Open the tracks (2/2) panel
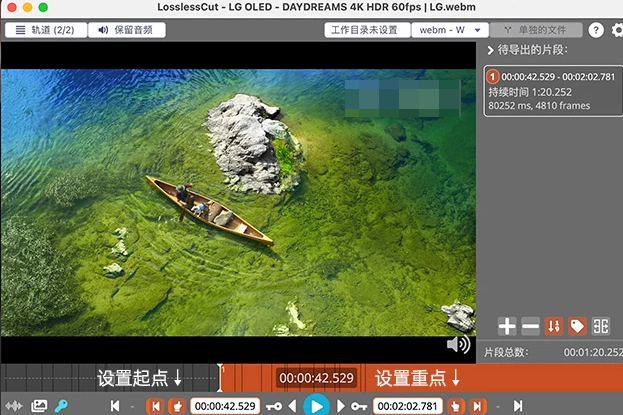623x415 pixels. (x=46, y=30)
